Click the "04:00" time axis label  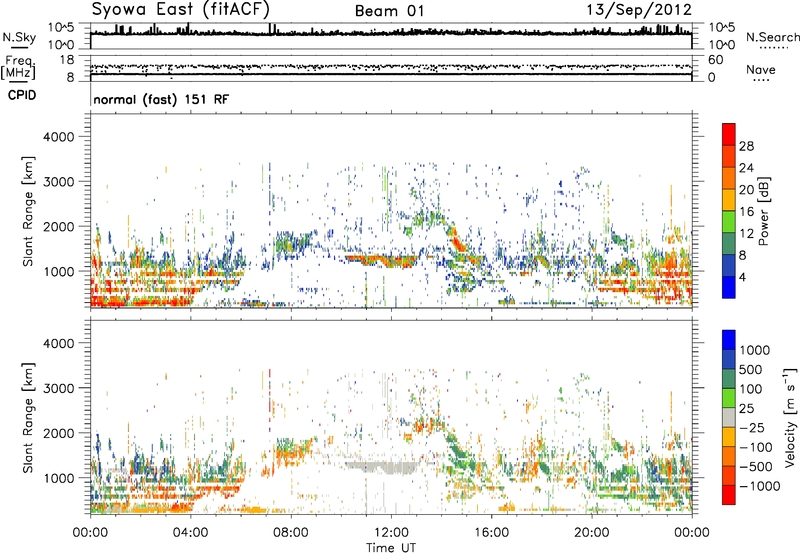191,533
